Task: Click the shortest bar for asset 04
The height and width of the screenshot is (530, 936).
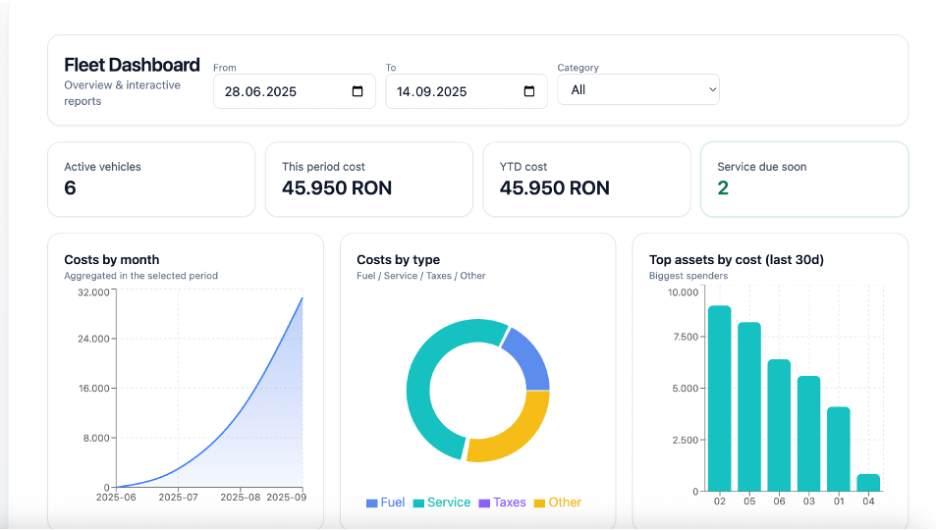Action: click(868, 482)
